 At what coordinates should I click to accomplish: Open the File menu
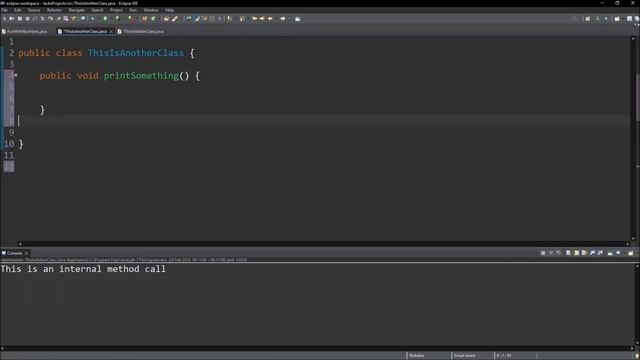click(x=4, y=10)
